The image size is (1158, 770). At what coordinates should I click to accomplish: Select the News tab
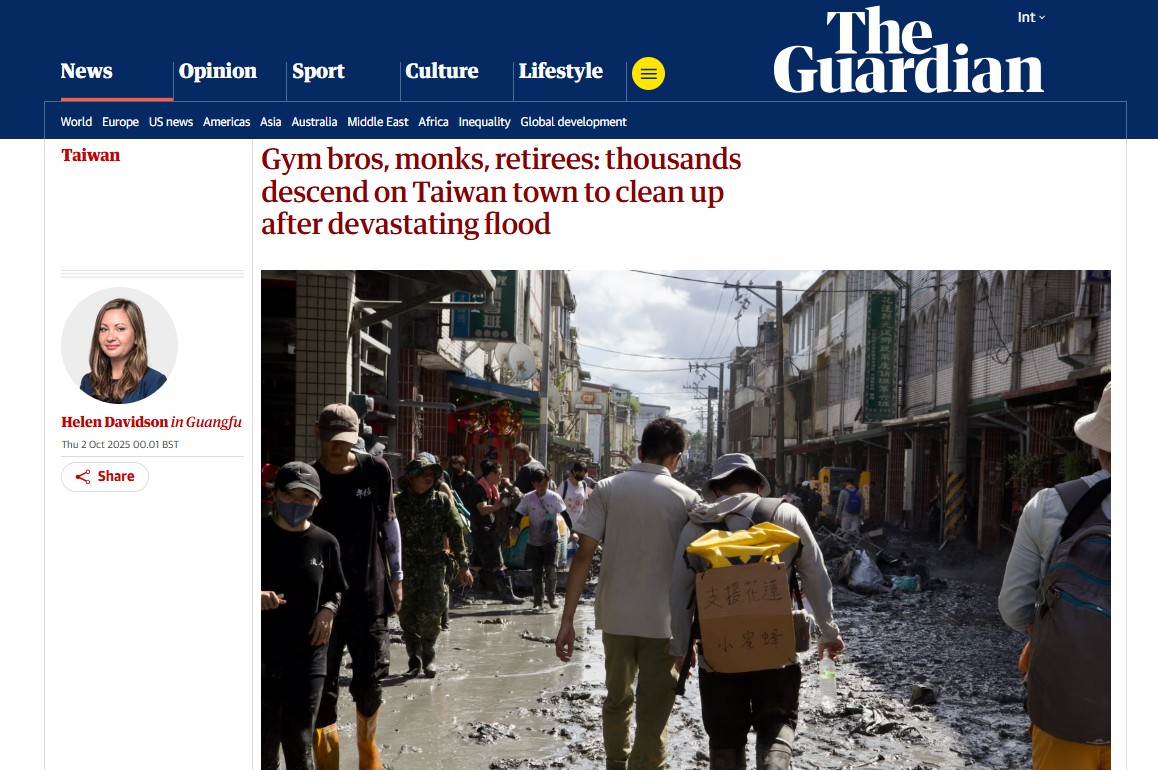click(x=86, y=71)
